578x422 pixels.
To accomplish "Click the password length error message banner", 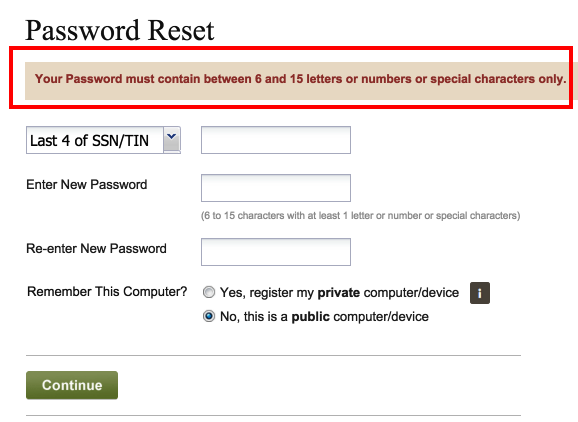I will 299,81.
